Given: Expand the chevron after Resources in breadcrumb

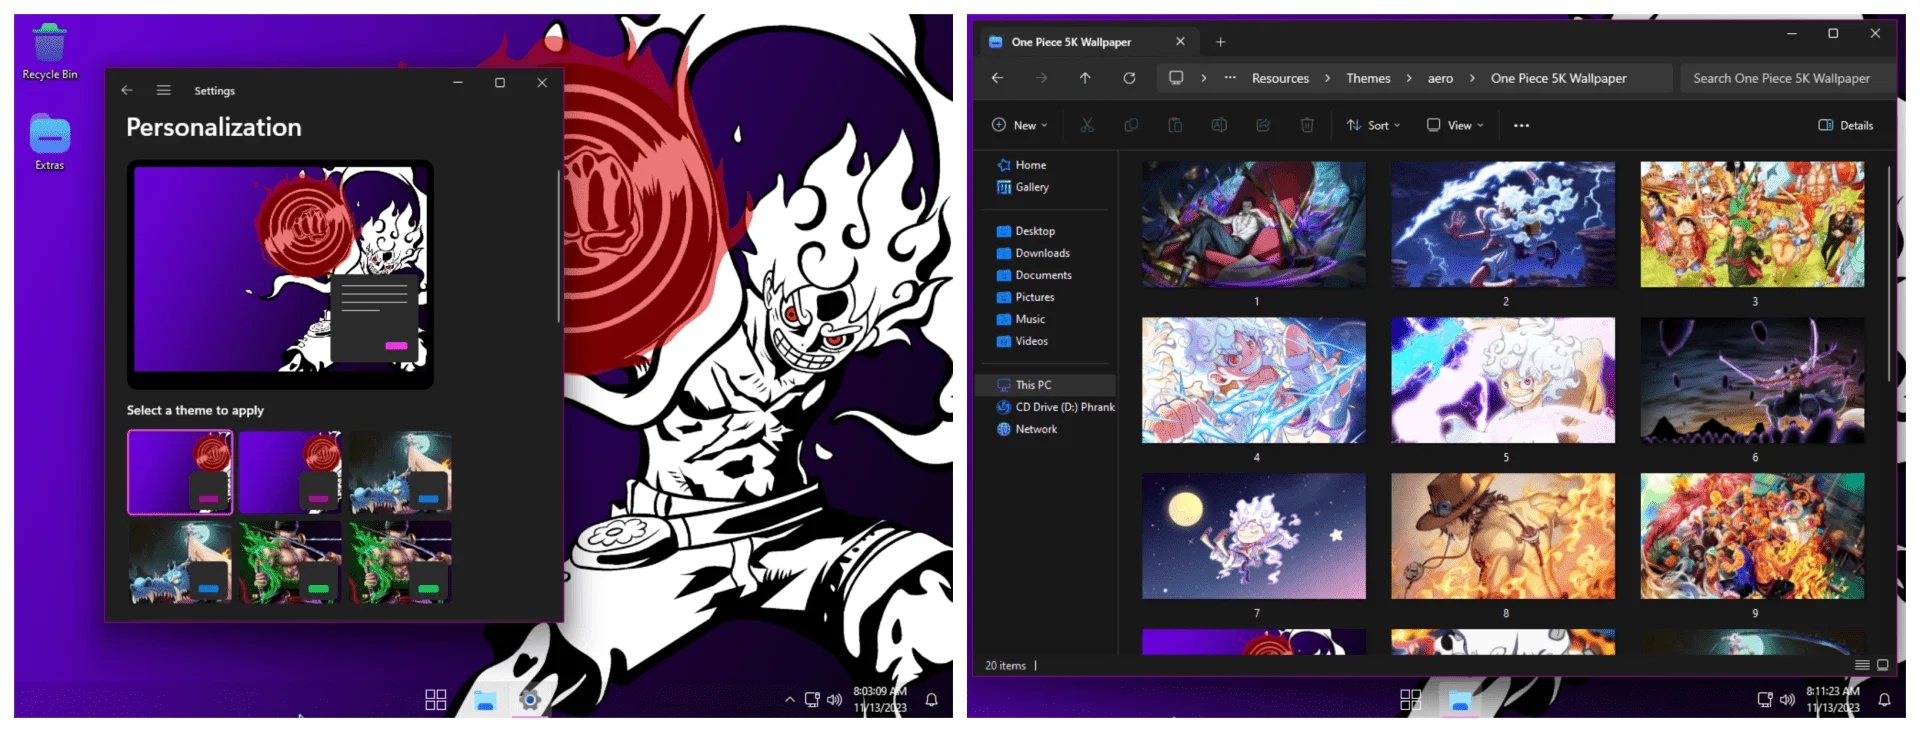Looking at the screenshot, I should (x=1327, y=78).
